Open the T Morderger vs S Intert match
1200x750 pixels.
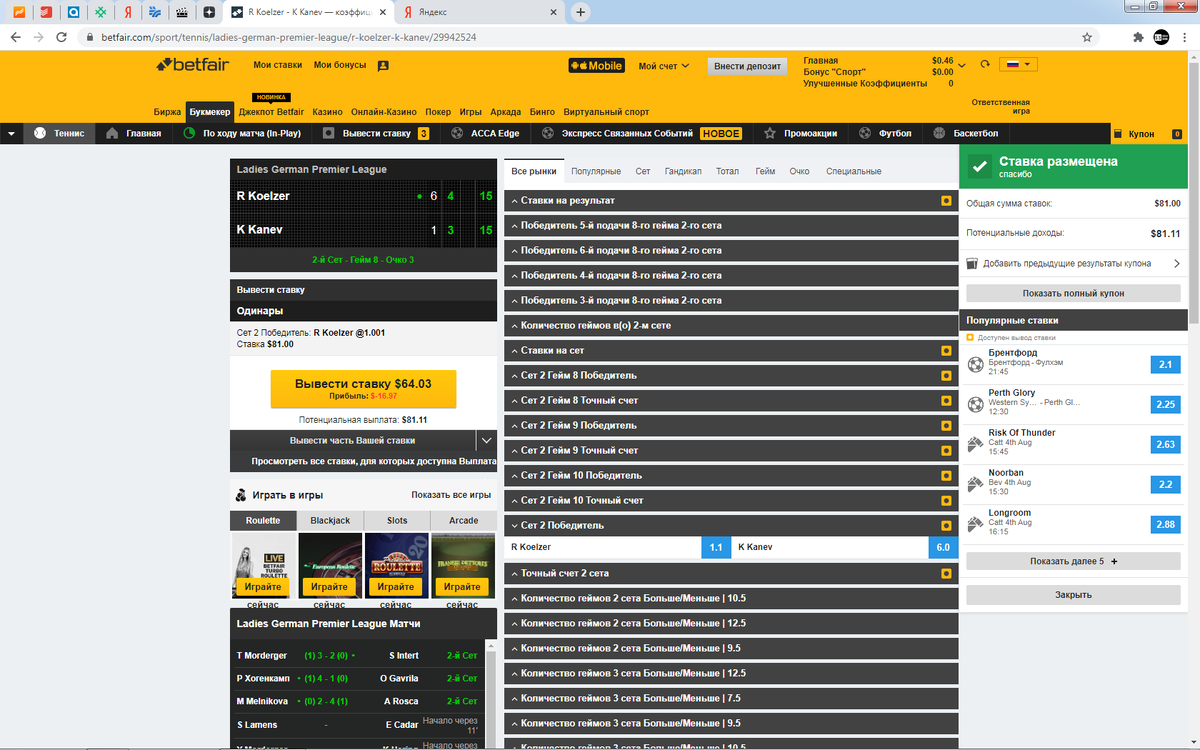click(x=357, y=655)
